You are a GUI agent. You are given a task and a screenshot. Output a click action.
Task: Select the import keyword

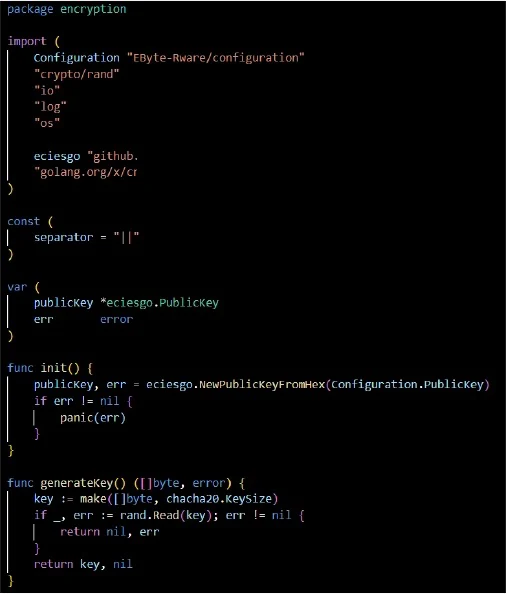click(x=27, y=41)
